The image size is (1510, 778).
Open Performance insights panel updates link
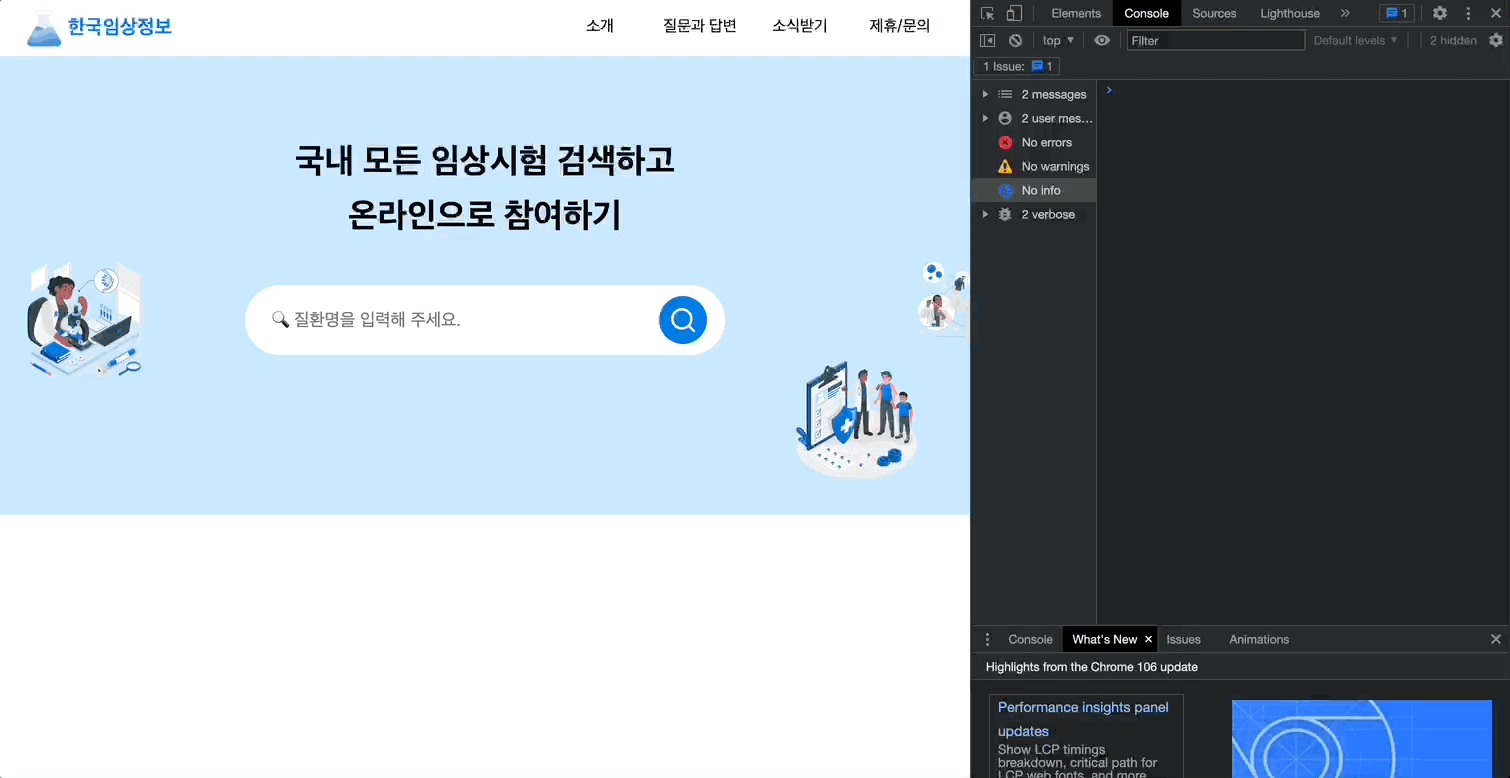tap(1083, 719)
